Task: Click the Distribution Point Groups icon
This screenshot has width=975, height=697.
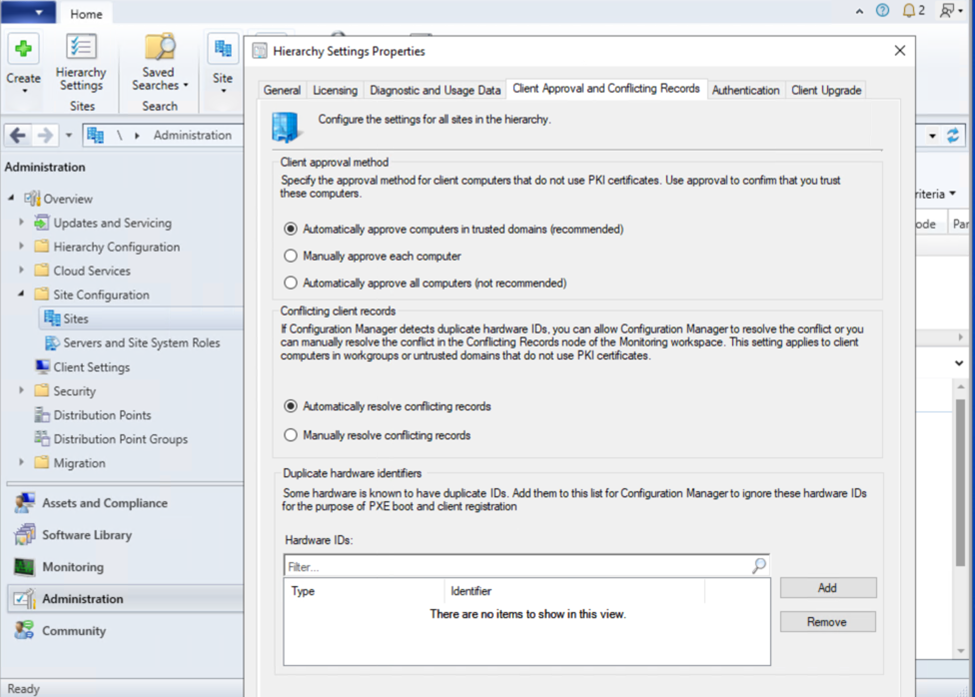Action: click(42, 439)
